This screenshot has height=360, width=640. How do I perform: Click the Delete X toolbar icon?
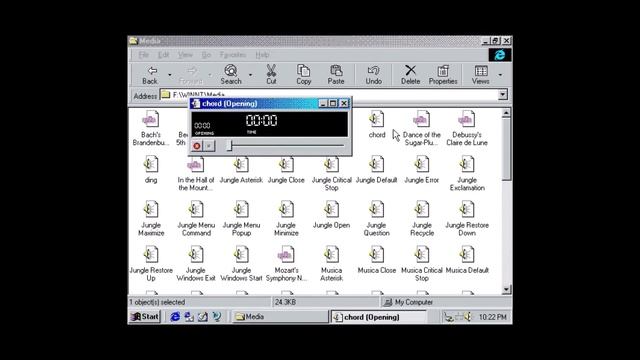(x=410, y=70)
